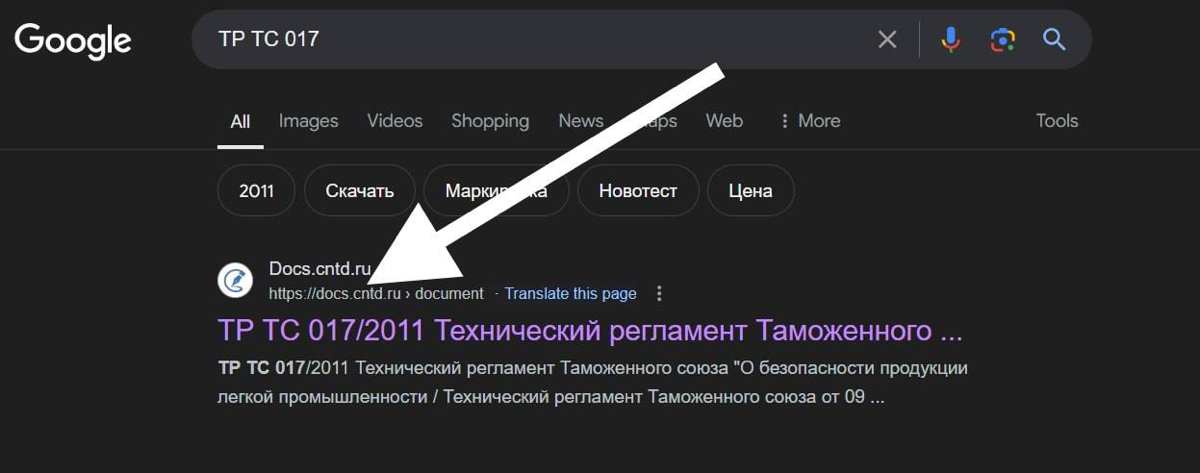Click the snippet text about легкой промышленности
Image resolution: width=1200 pixels, height=473 pixels.
coord(592,383)
